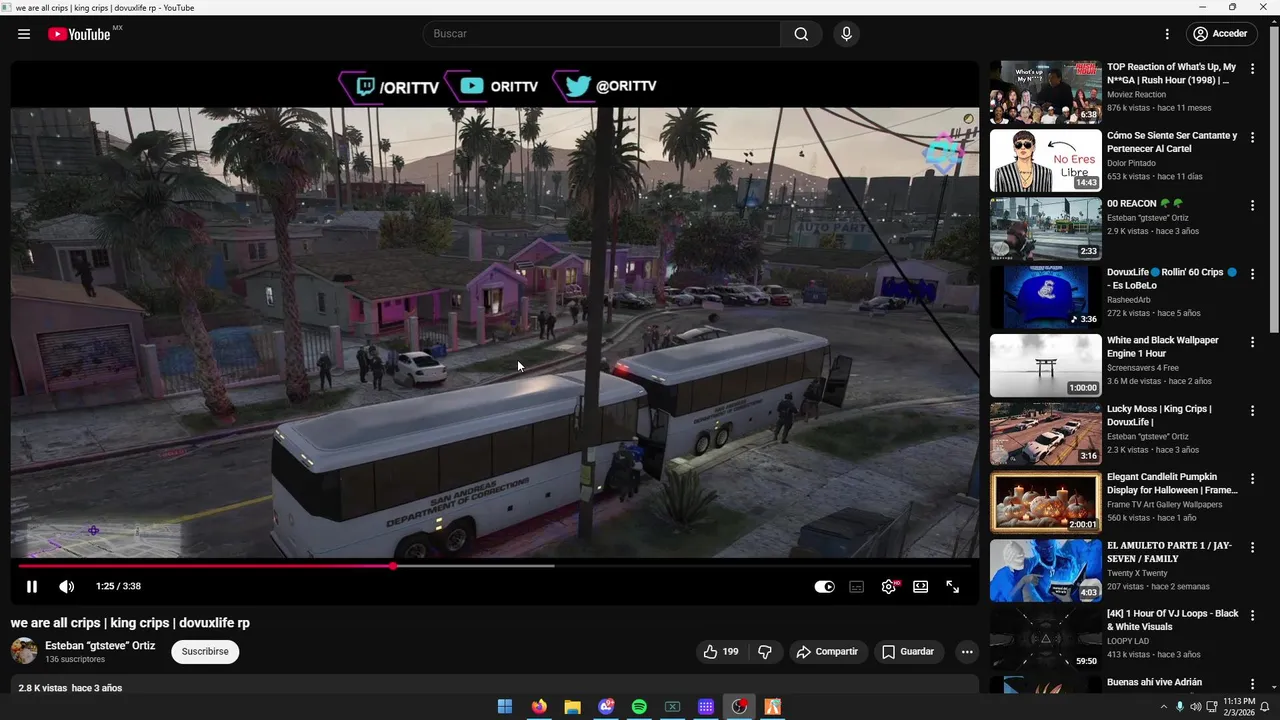Click the progress bar scrubber dot

[393, 566]
